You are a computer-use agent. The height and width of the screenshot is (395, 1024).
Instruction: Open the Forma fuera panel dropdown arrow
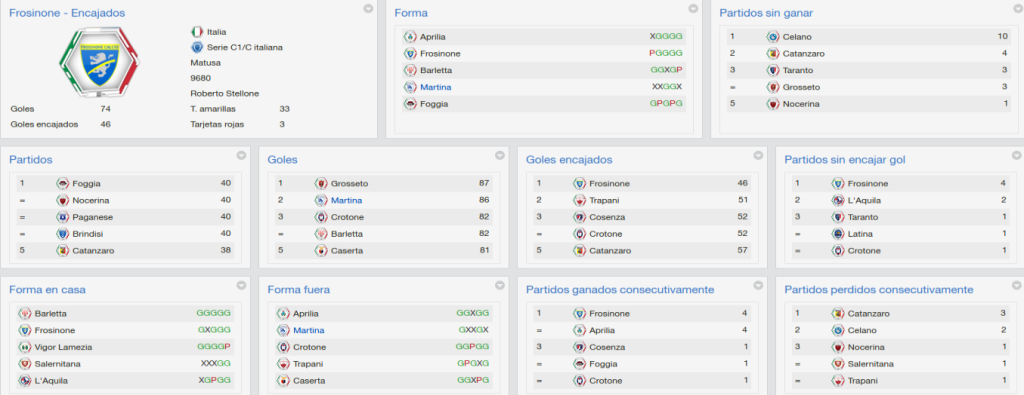pos(500,285)
